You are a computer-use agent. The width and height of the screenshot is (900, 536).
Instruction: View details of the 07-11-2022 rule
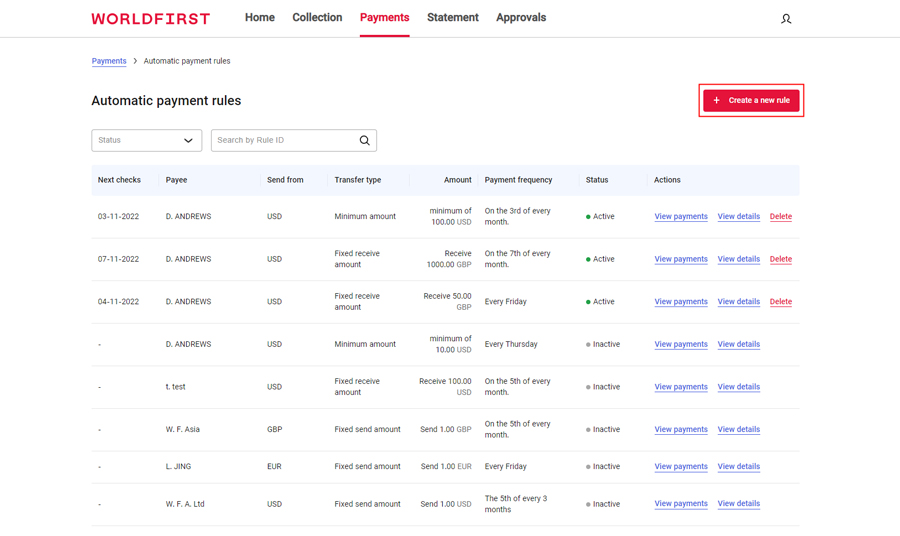click(x=738, y=259)
